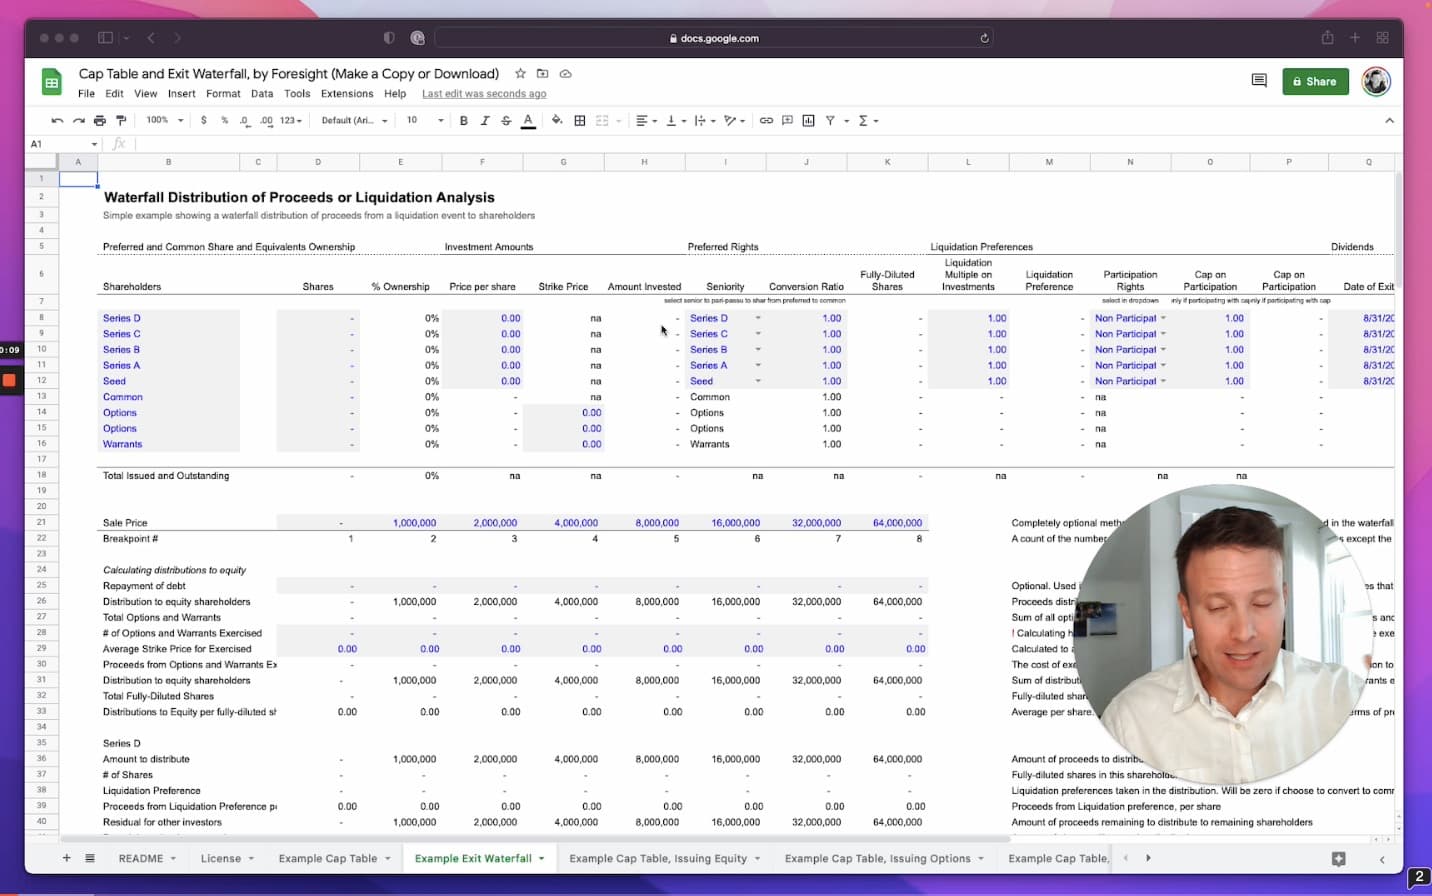
Task: Toggle Bold formatting
Action: [x=463, y=120]
